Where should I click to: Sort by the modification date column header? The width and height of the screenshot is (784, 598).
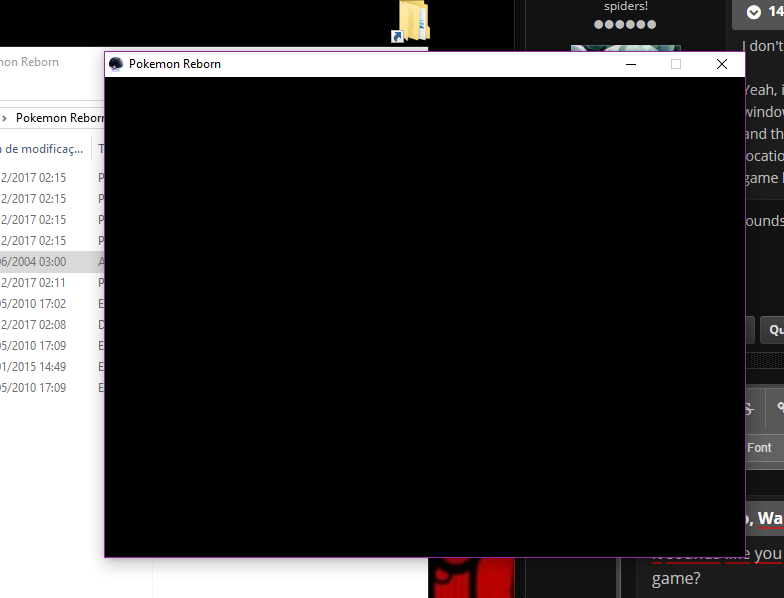(44, 148)
